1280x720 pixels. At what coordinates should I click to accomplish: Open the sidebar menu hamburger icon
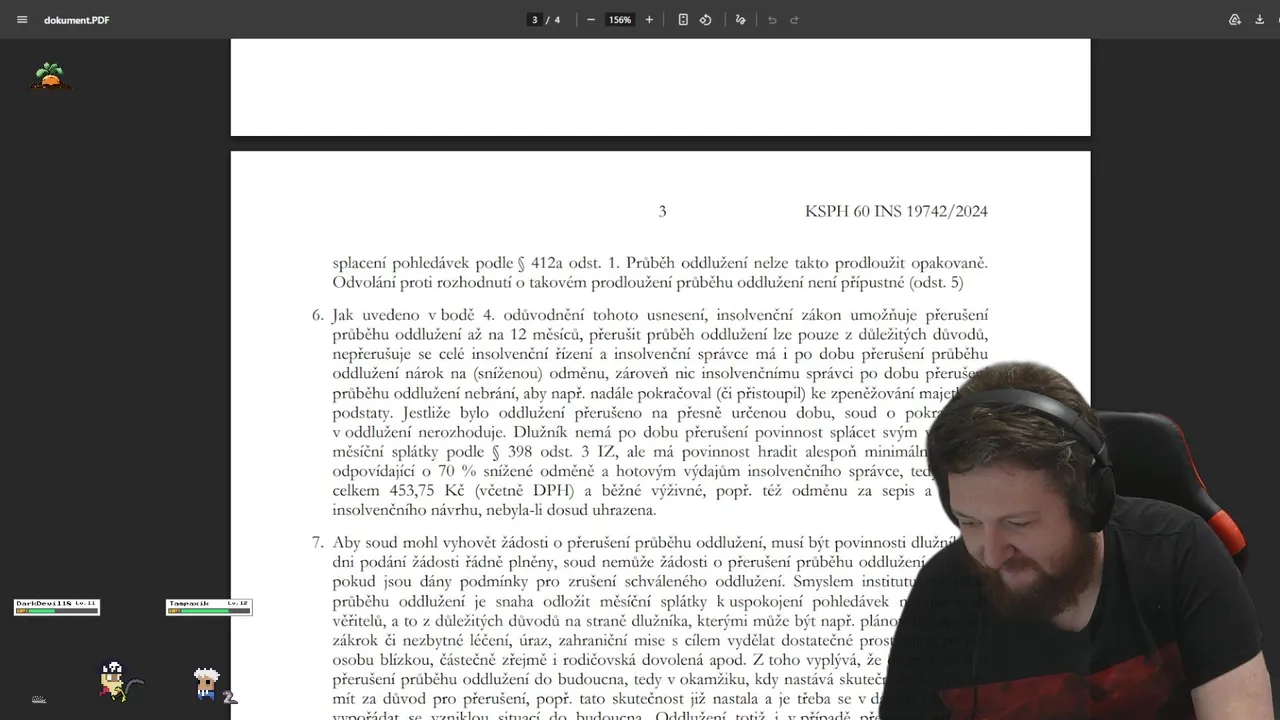coord(22,20)
